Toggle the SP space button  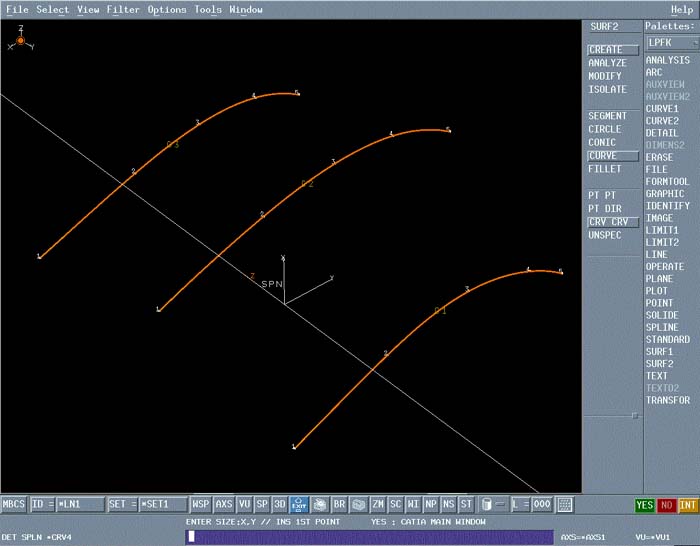pos(262,504)
